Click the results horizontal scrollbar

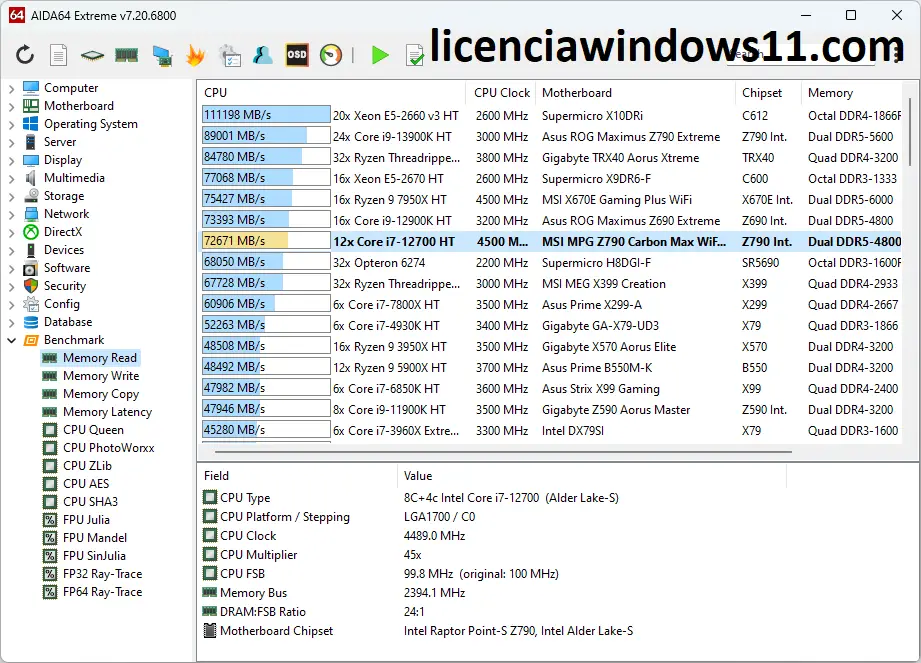(503, 452)
